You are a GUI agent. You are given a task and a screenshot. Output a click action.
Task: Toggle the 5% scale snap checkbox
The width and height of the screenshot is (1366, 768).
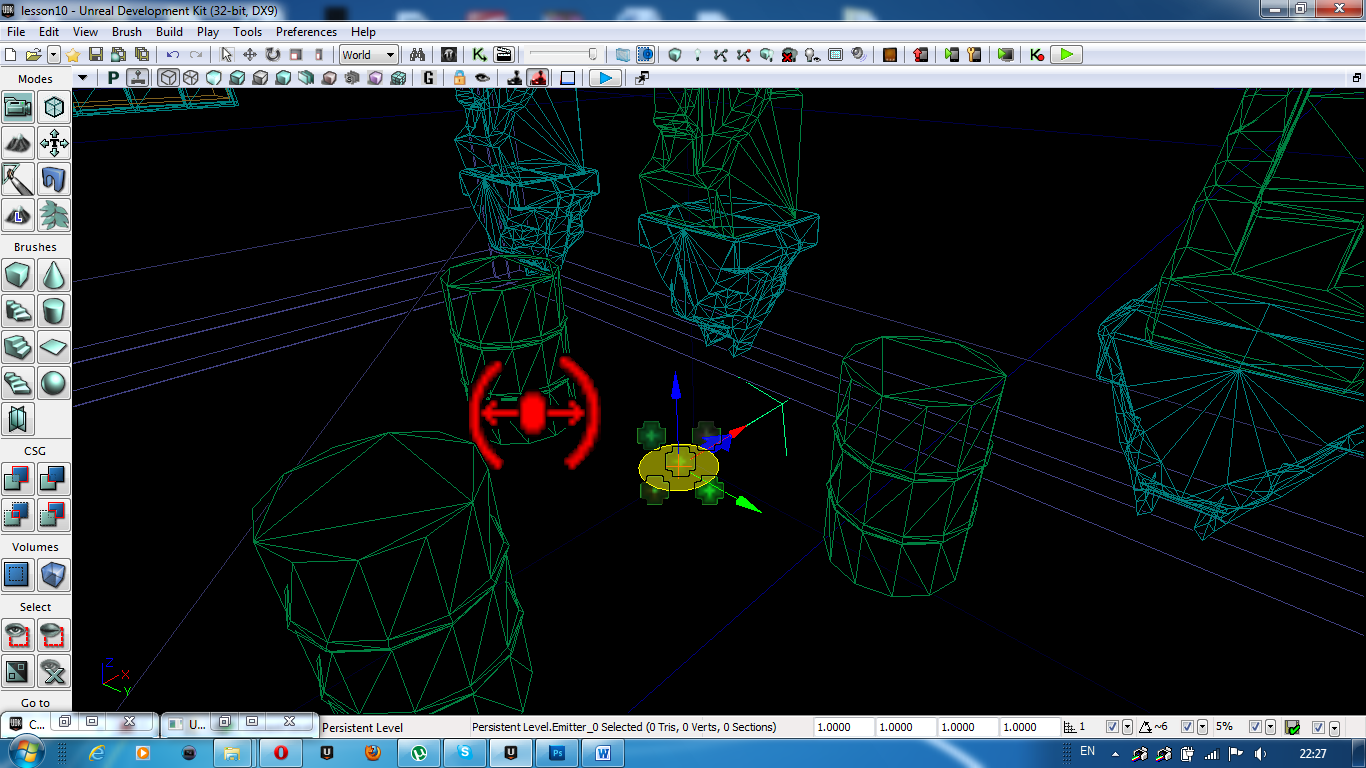pos(1256,727)
